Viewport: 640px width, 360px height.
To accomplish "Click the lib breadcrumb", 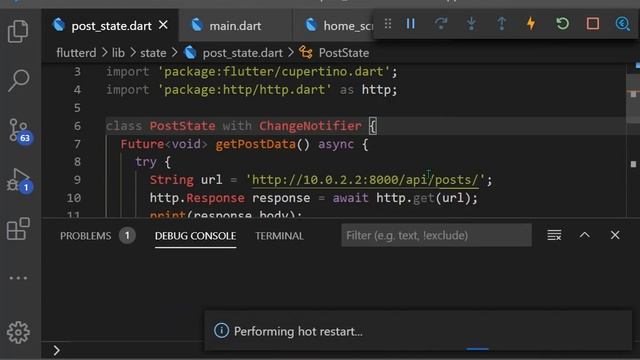I will (x=118, y=53).
